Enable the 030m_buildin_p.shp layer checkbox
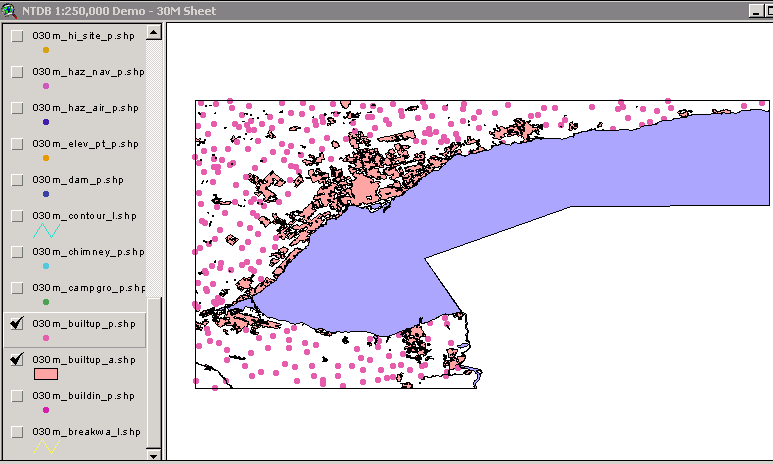 (x=17, y=396)
